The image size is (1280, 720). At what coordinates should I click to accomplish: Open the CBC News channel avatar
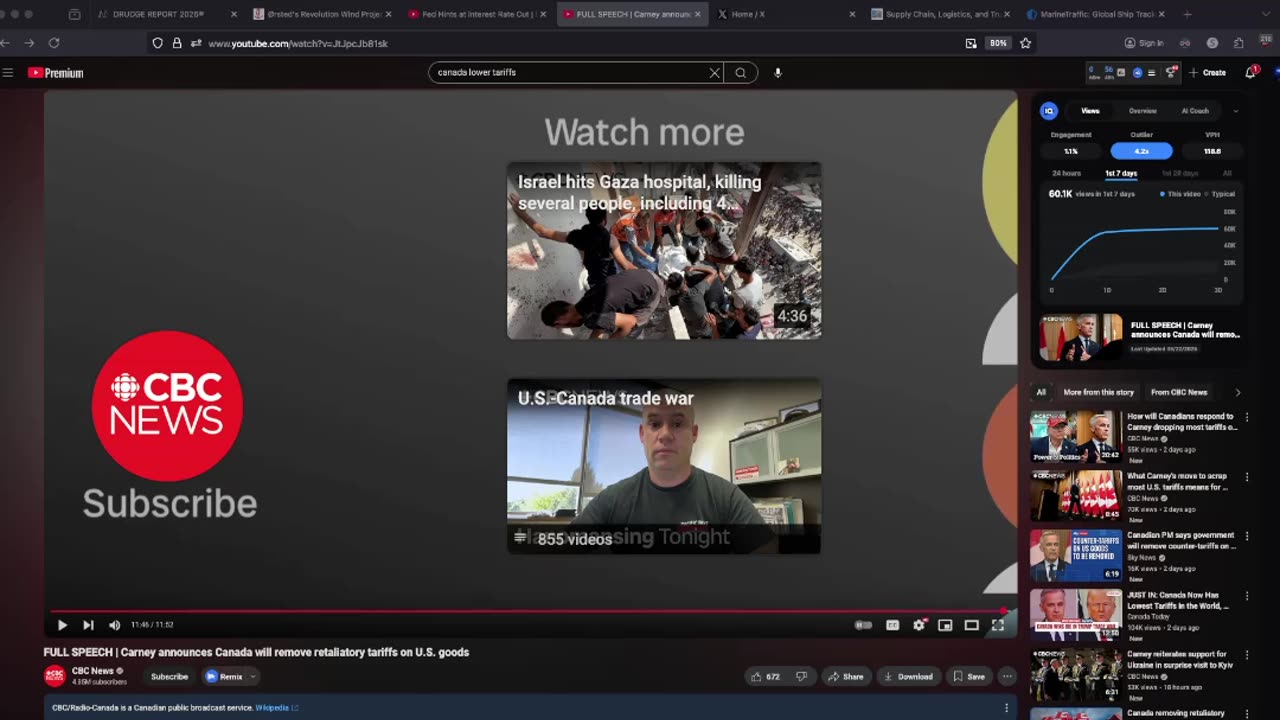[54, 676]
